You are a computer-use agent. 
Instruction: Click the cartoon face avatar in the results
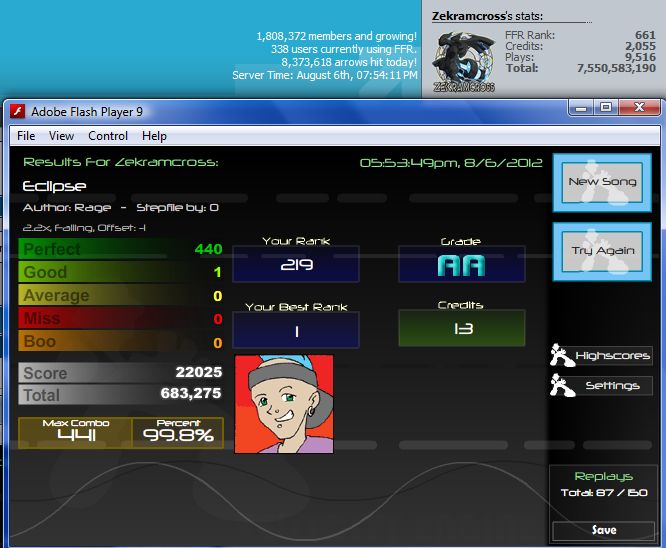point(284,404)
